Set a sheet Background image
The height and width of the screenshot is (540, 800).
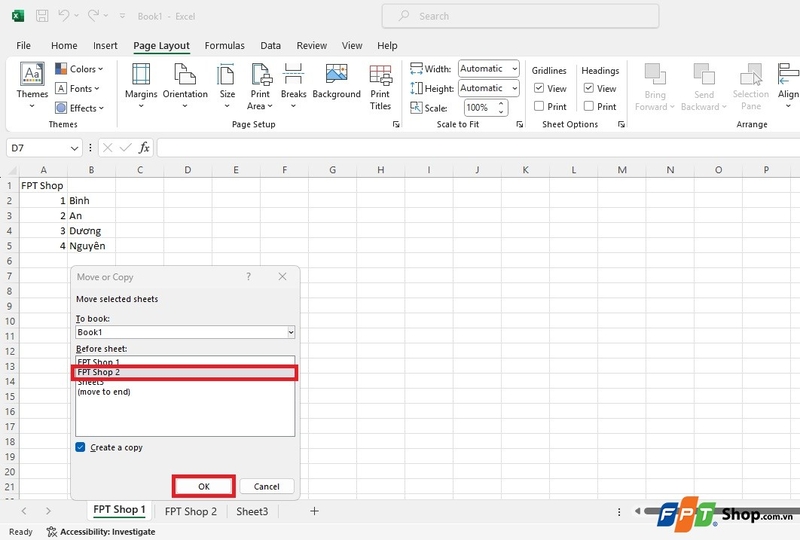336,82
